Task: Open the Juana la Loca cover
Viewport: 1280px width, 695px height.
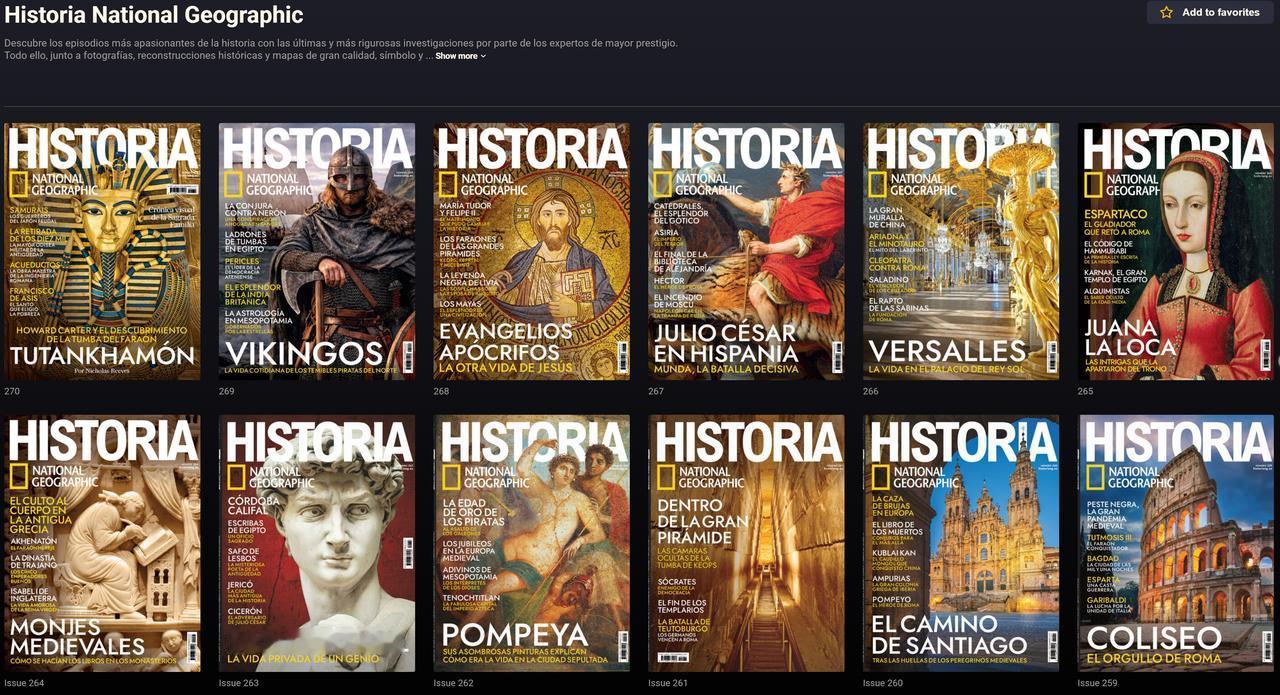Action: pos(1176,251)
